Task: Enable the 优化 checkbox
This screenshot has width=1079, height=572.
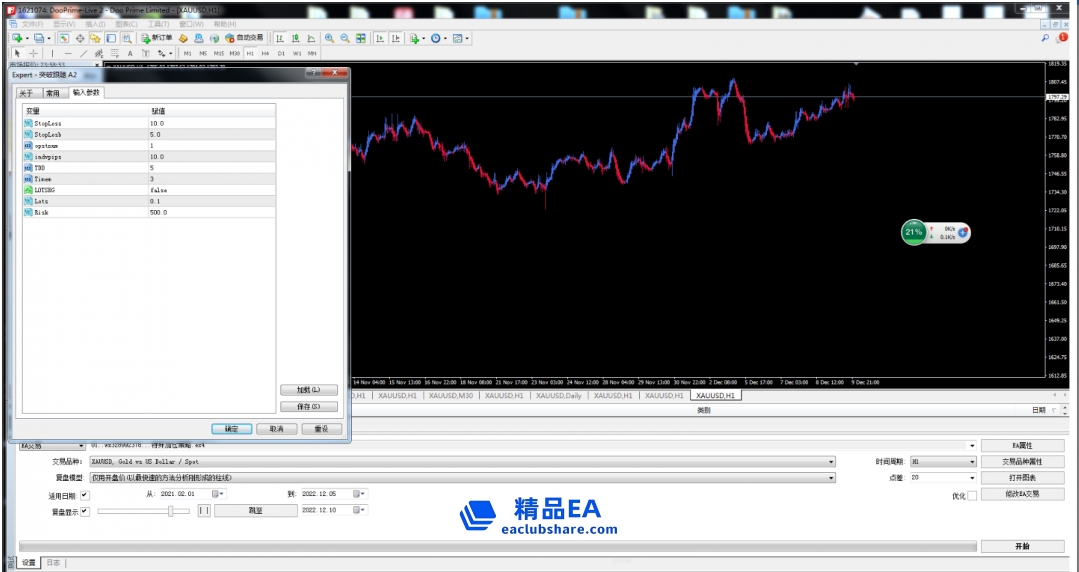Action: 972,496
